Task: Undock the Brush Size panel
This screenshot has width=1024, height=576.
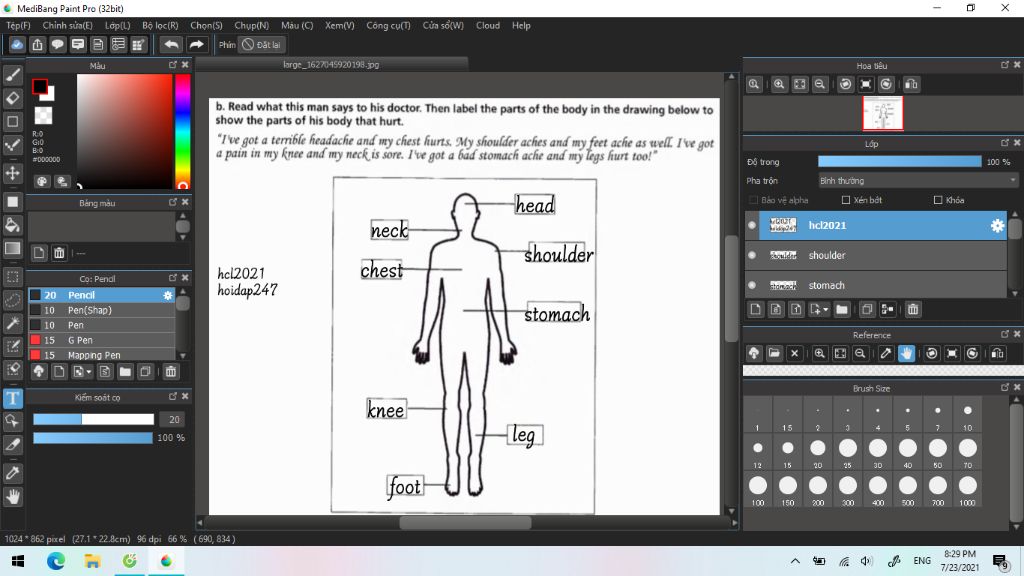Action: (1004, 387)
